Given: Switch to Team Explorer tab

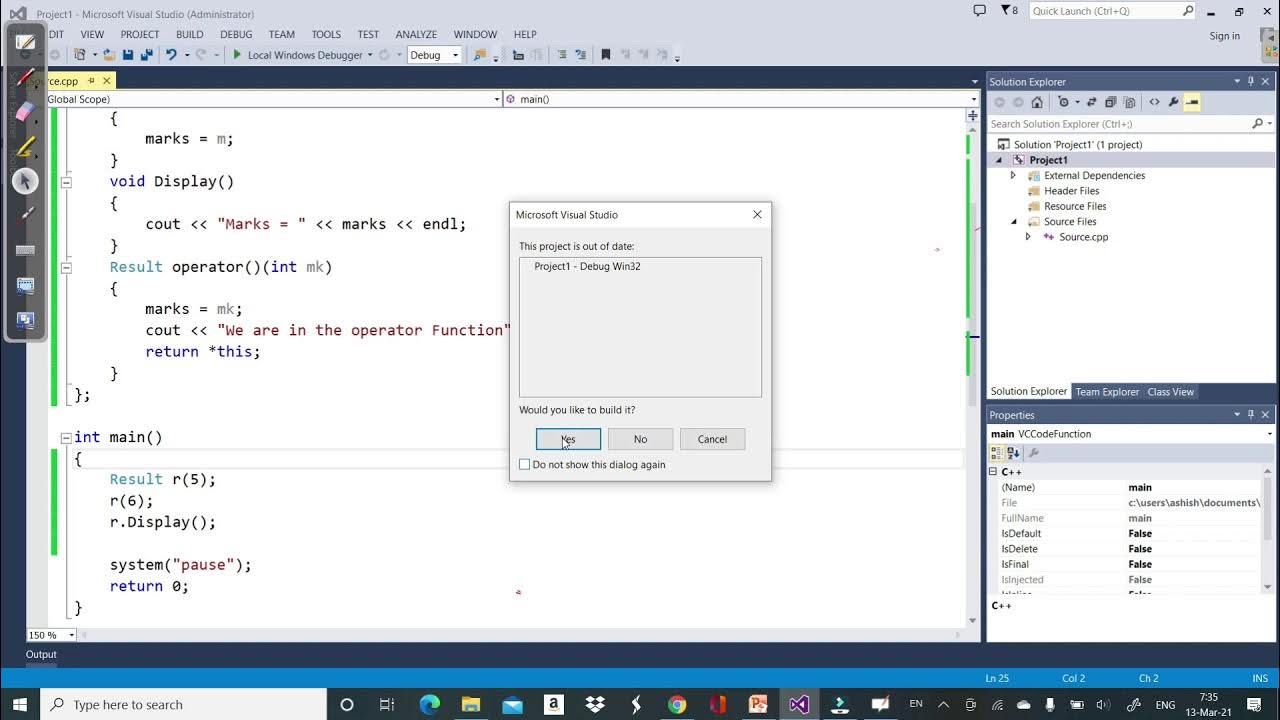Looking at the screenshot, I should pos(1107,392).
